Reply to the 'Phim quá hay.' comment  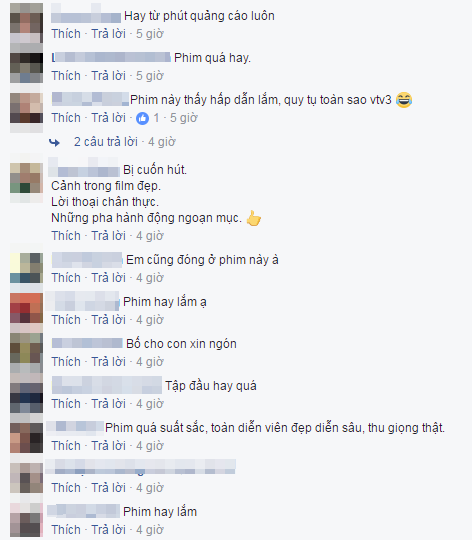(108, 76)
